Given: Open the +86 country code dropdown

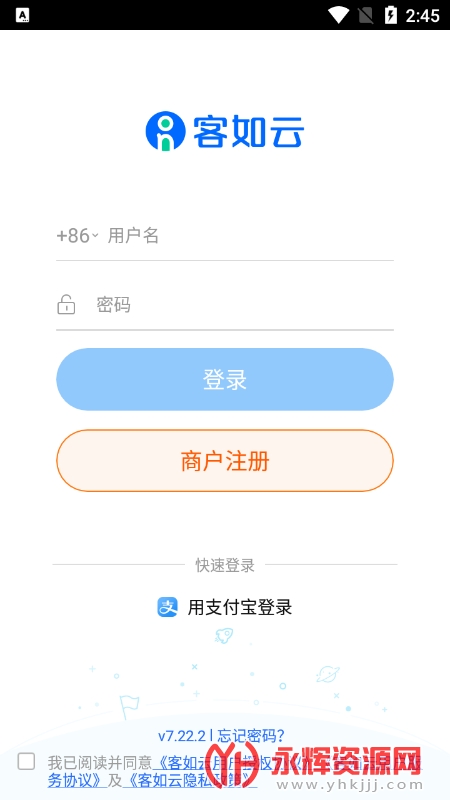Looking at the screenshot, I should coord(77,236).
